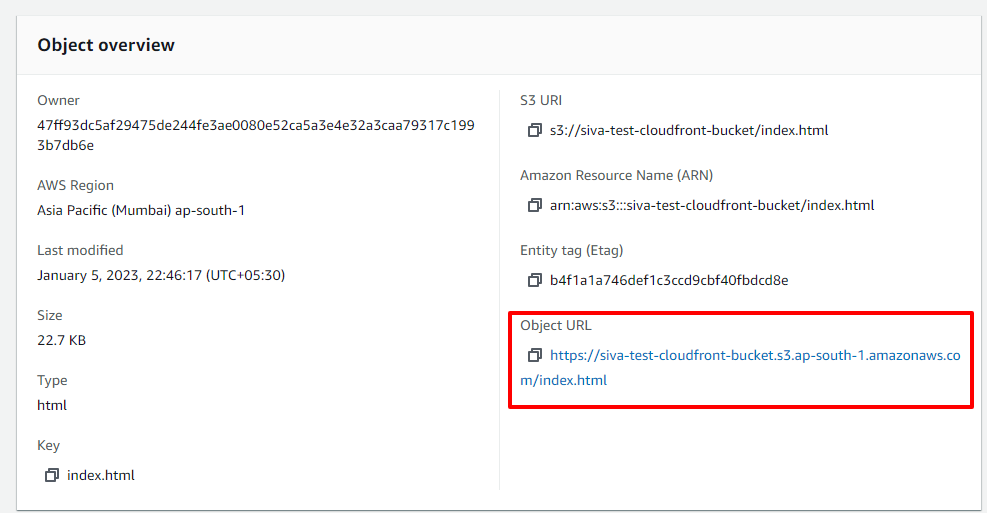
Task: Click the Object overview heading
Action: click(106, 45)
